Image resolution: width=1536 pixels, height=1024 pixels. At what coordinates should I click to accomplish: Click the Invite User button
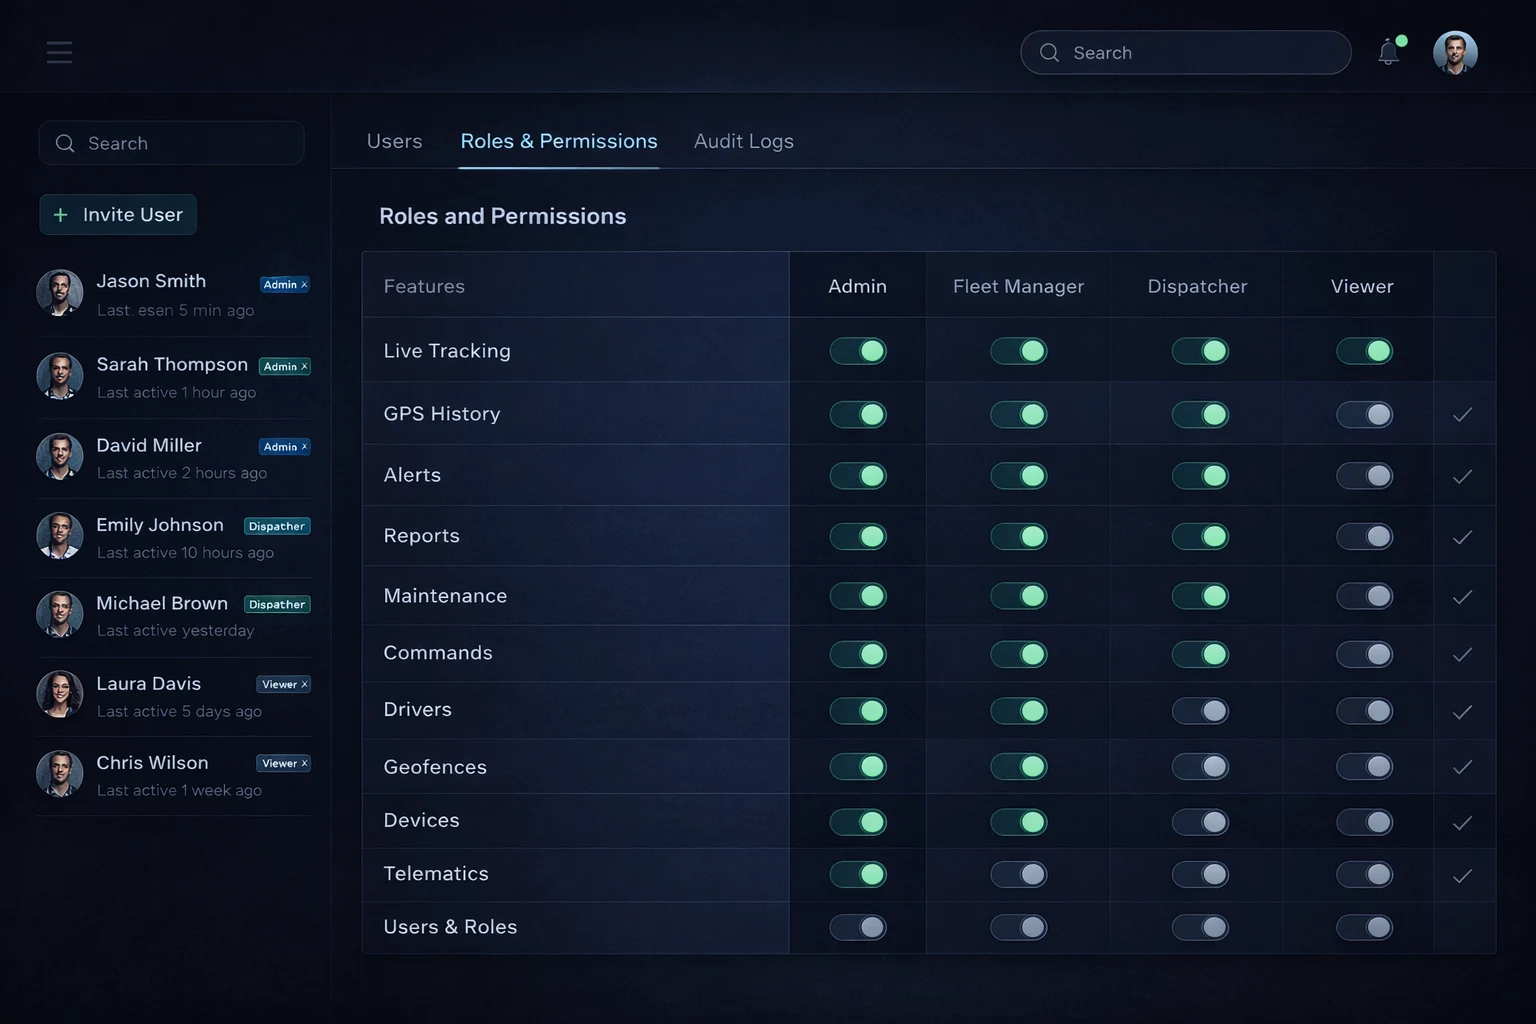pyautogui.click(x=118, y=215)
